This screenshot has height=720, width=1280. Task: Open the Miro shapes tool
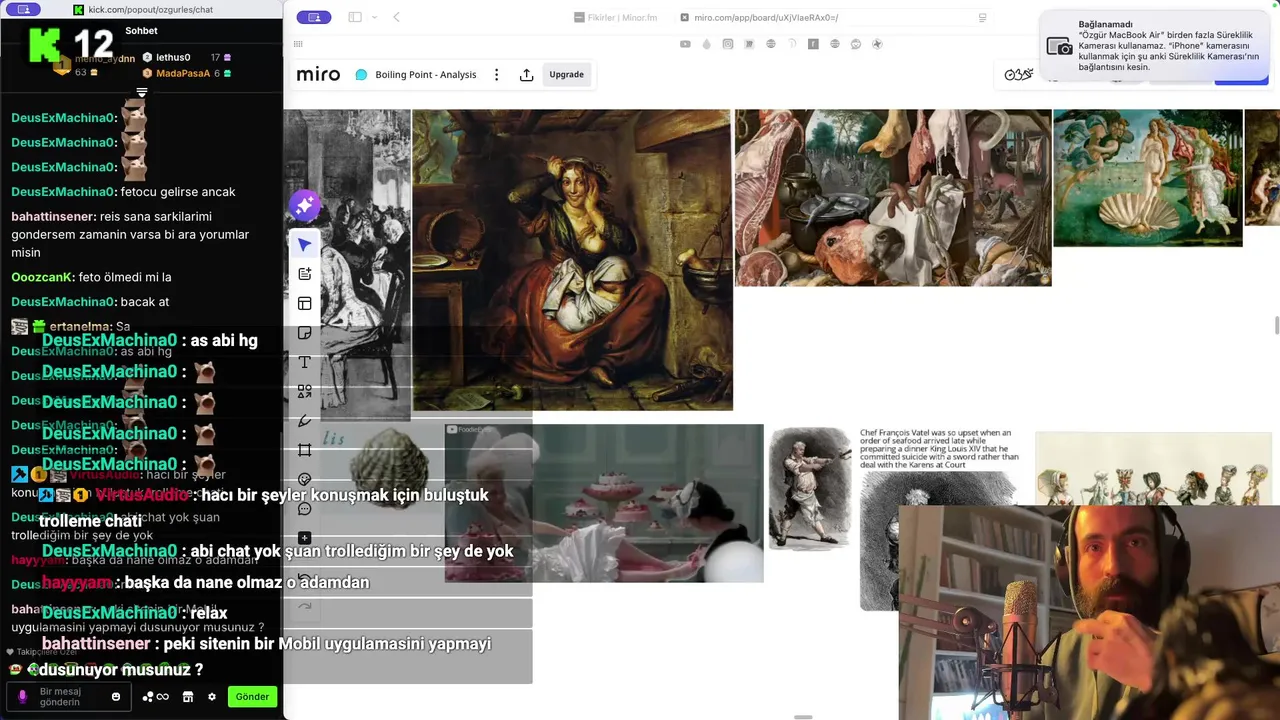tap(305, 391)
